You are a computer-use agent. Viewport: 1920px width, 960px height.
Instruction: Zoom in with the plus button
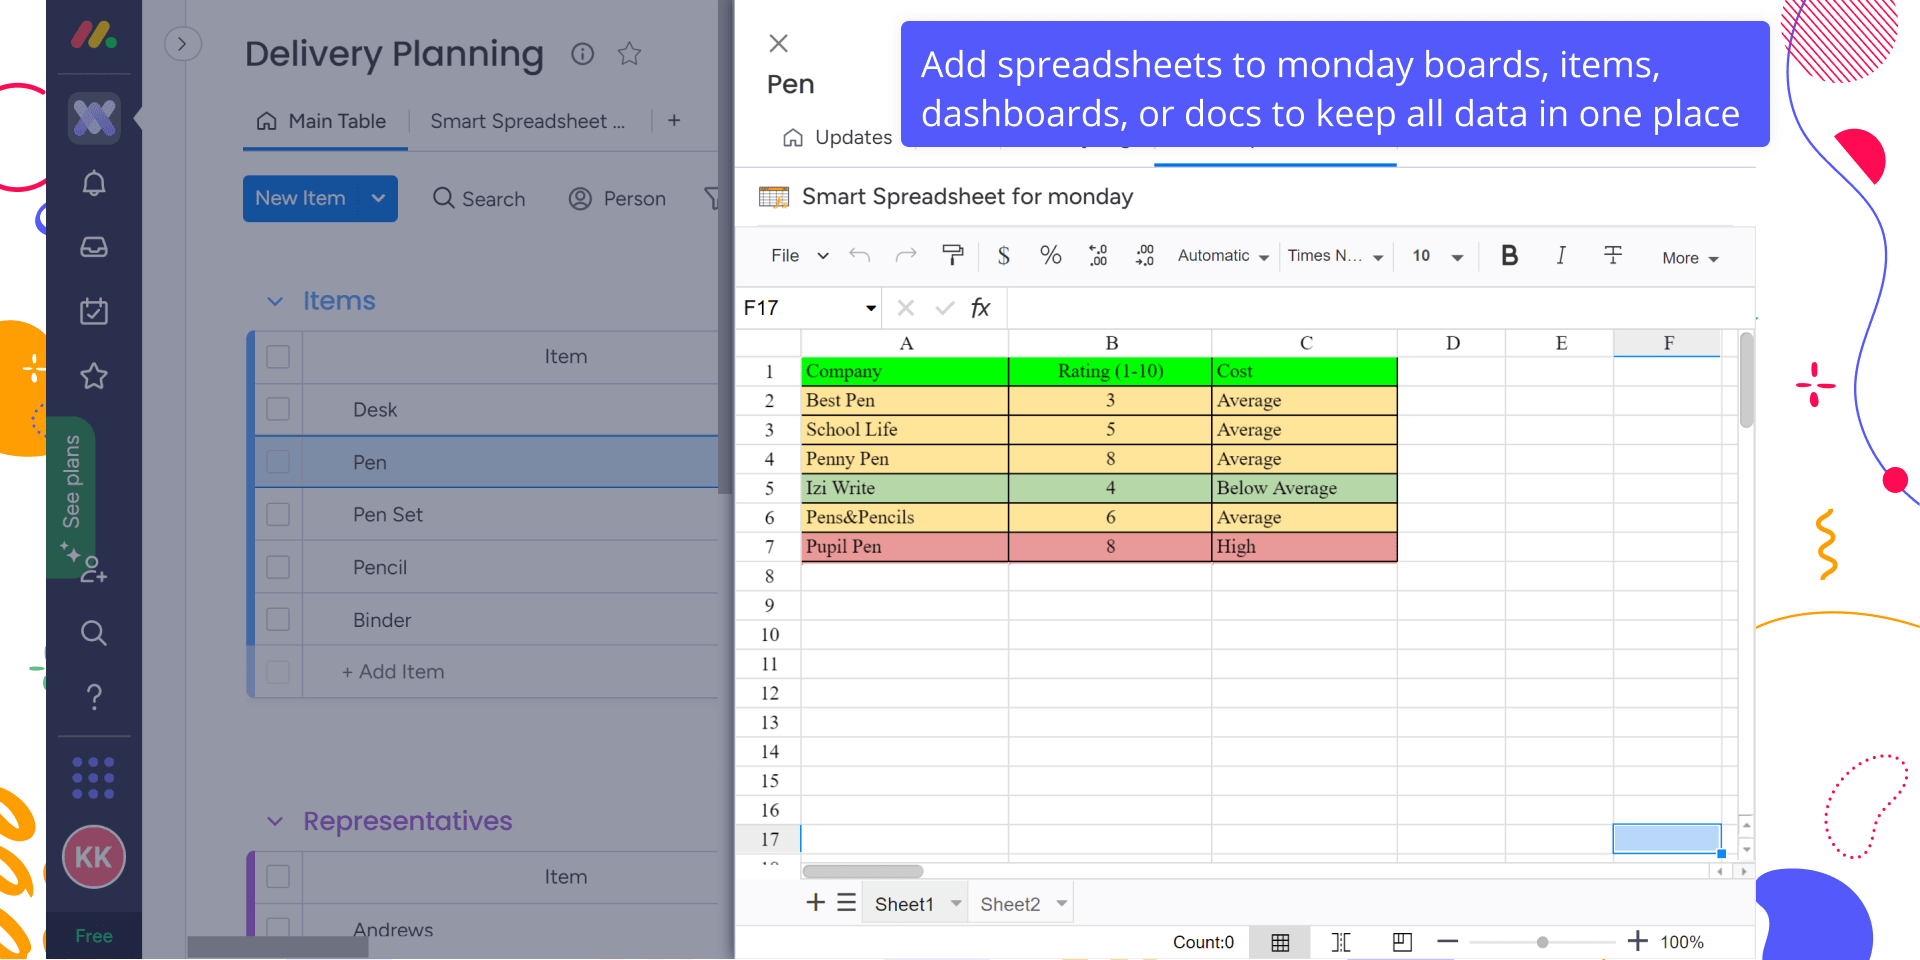(x=1638, y=941)
